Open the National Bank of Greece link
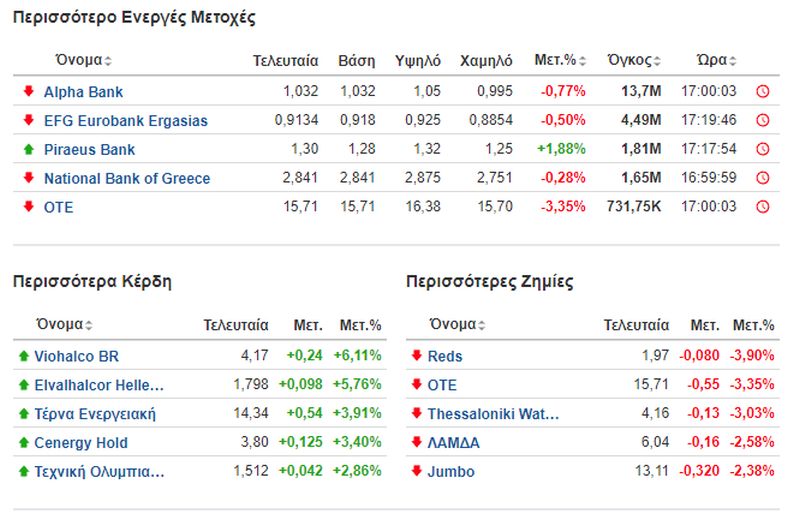Screen dimensions: 800x514 point(127,179)
